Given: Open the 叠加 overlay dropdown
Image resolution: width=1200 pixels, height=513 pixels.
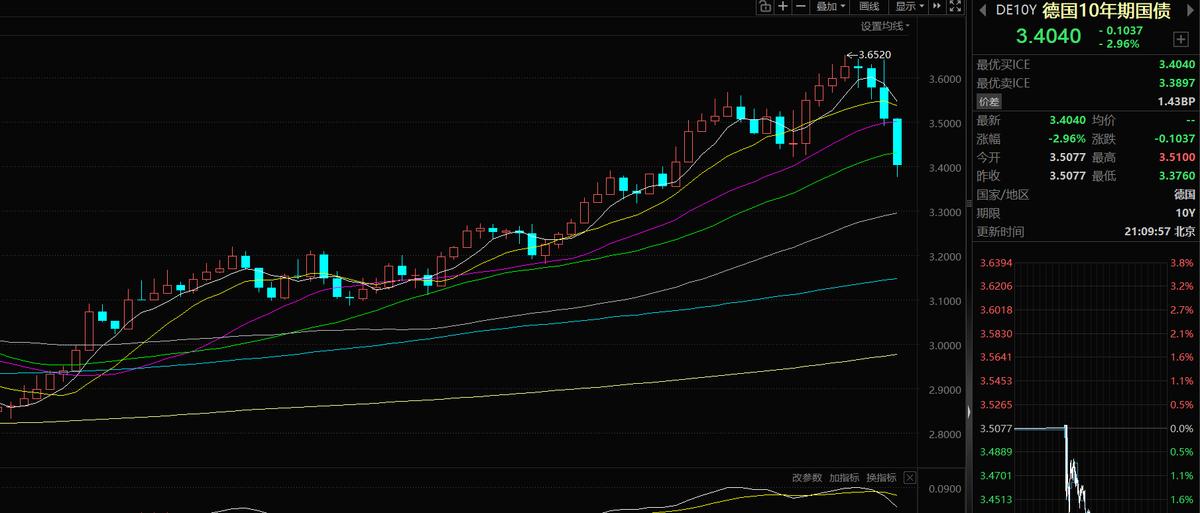Looking at the screenshot, I should pos(829,6).
